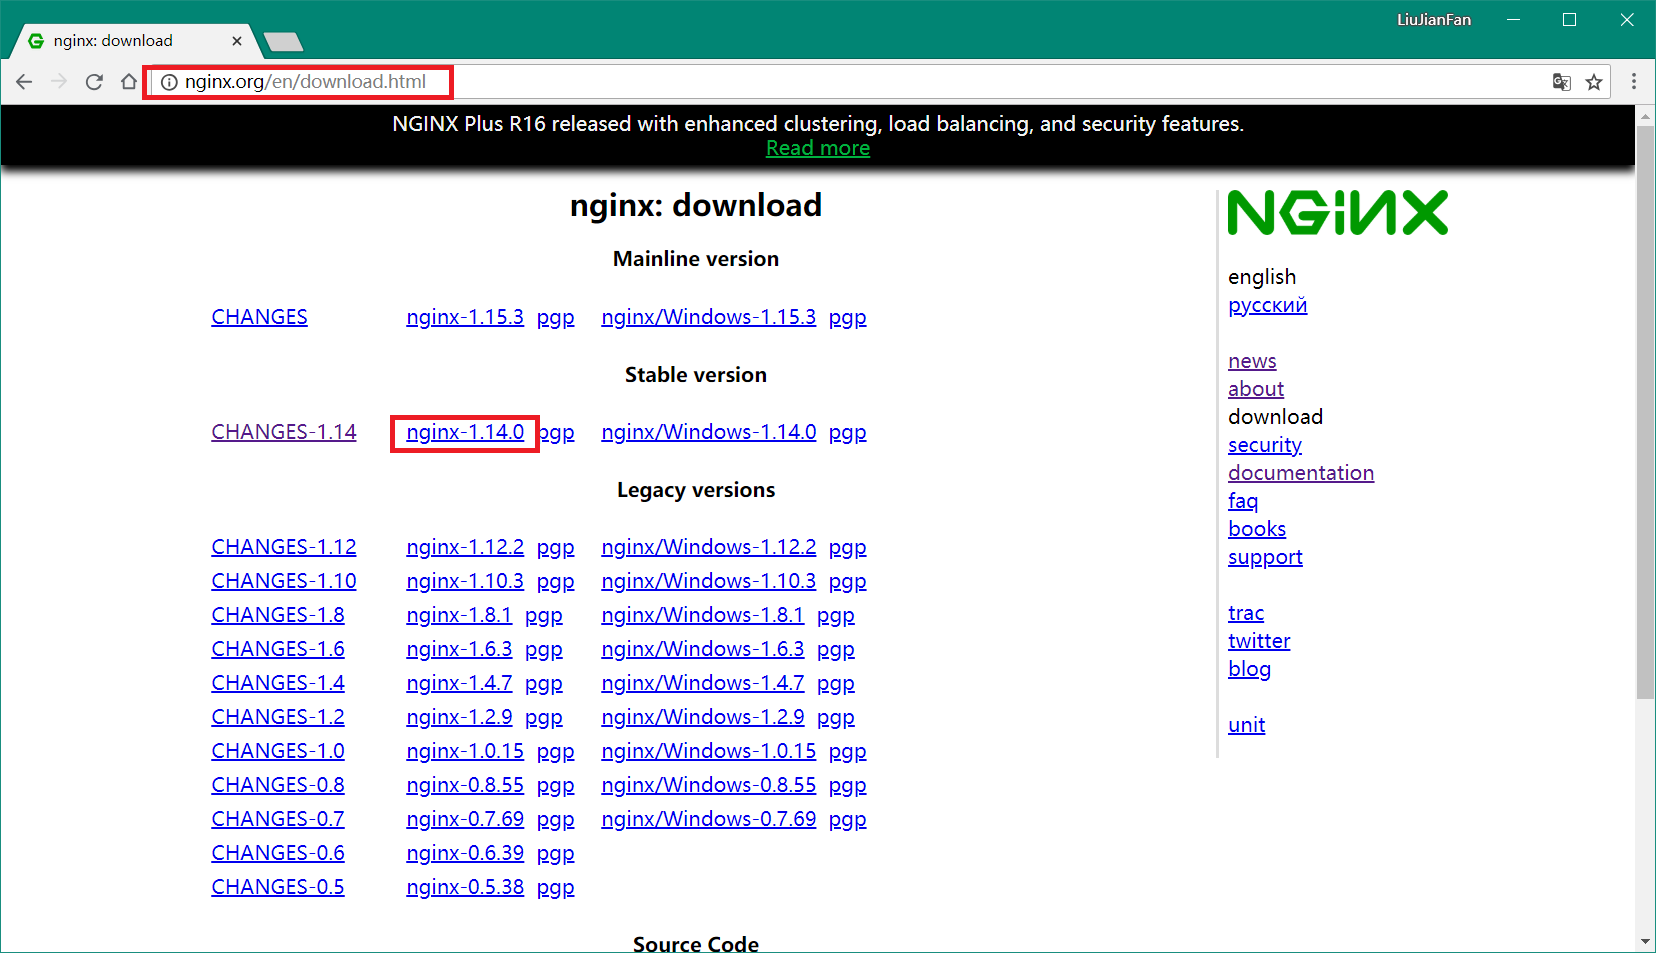Click the NGINX logo

[x=1337, y=212]
